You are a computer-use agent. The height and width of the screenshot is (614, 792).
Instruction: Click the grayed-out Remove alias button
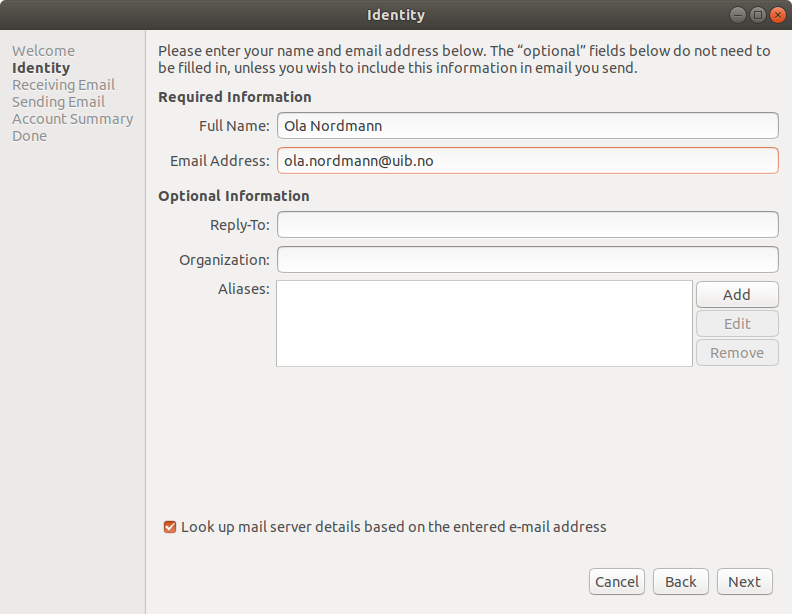tap(737, 353)
